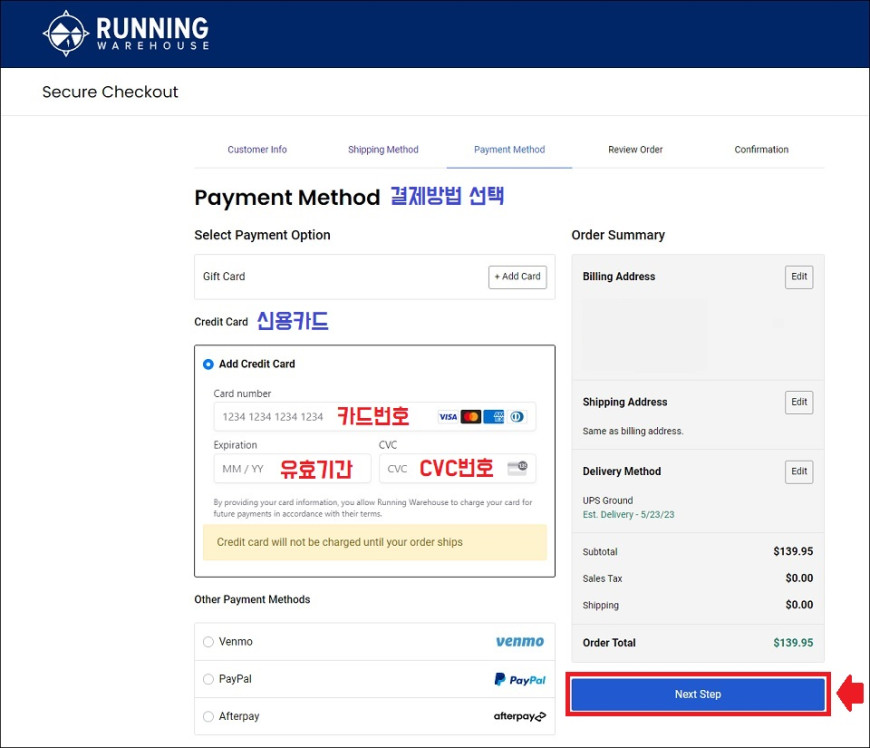The image size is (870, 748).
Task: Go to the Shipping Method step tab
Action: pyautogui.click(x=383, y=149)
